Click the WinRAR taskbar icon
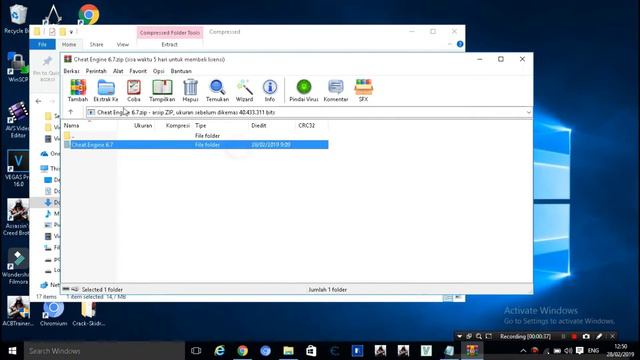Viewport: 640px width, 360px height. coord(472,351)
